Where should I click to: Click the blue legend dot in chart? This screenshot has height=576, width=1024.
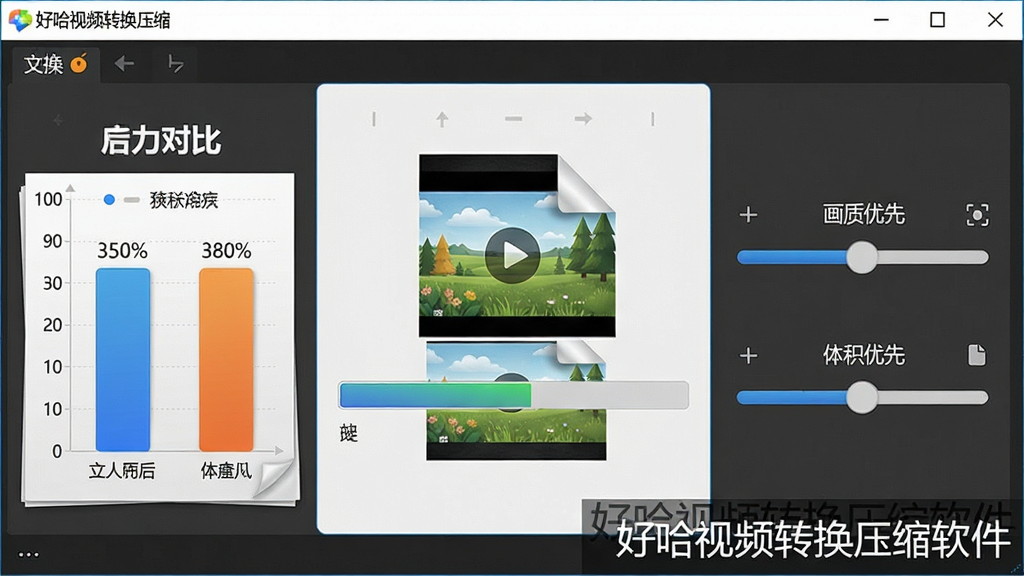(109, 199)
